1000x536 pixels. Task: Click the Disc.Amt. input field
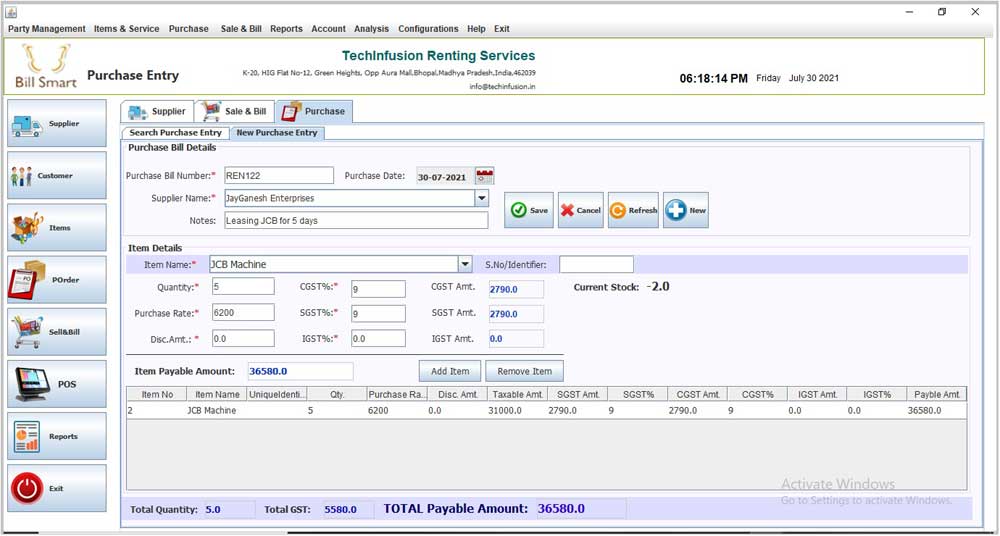click(243, 339)
